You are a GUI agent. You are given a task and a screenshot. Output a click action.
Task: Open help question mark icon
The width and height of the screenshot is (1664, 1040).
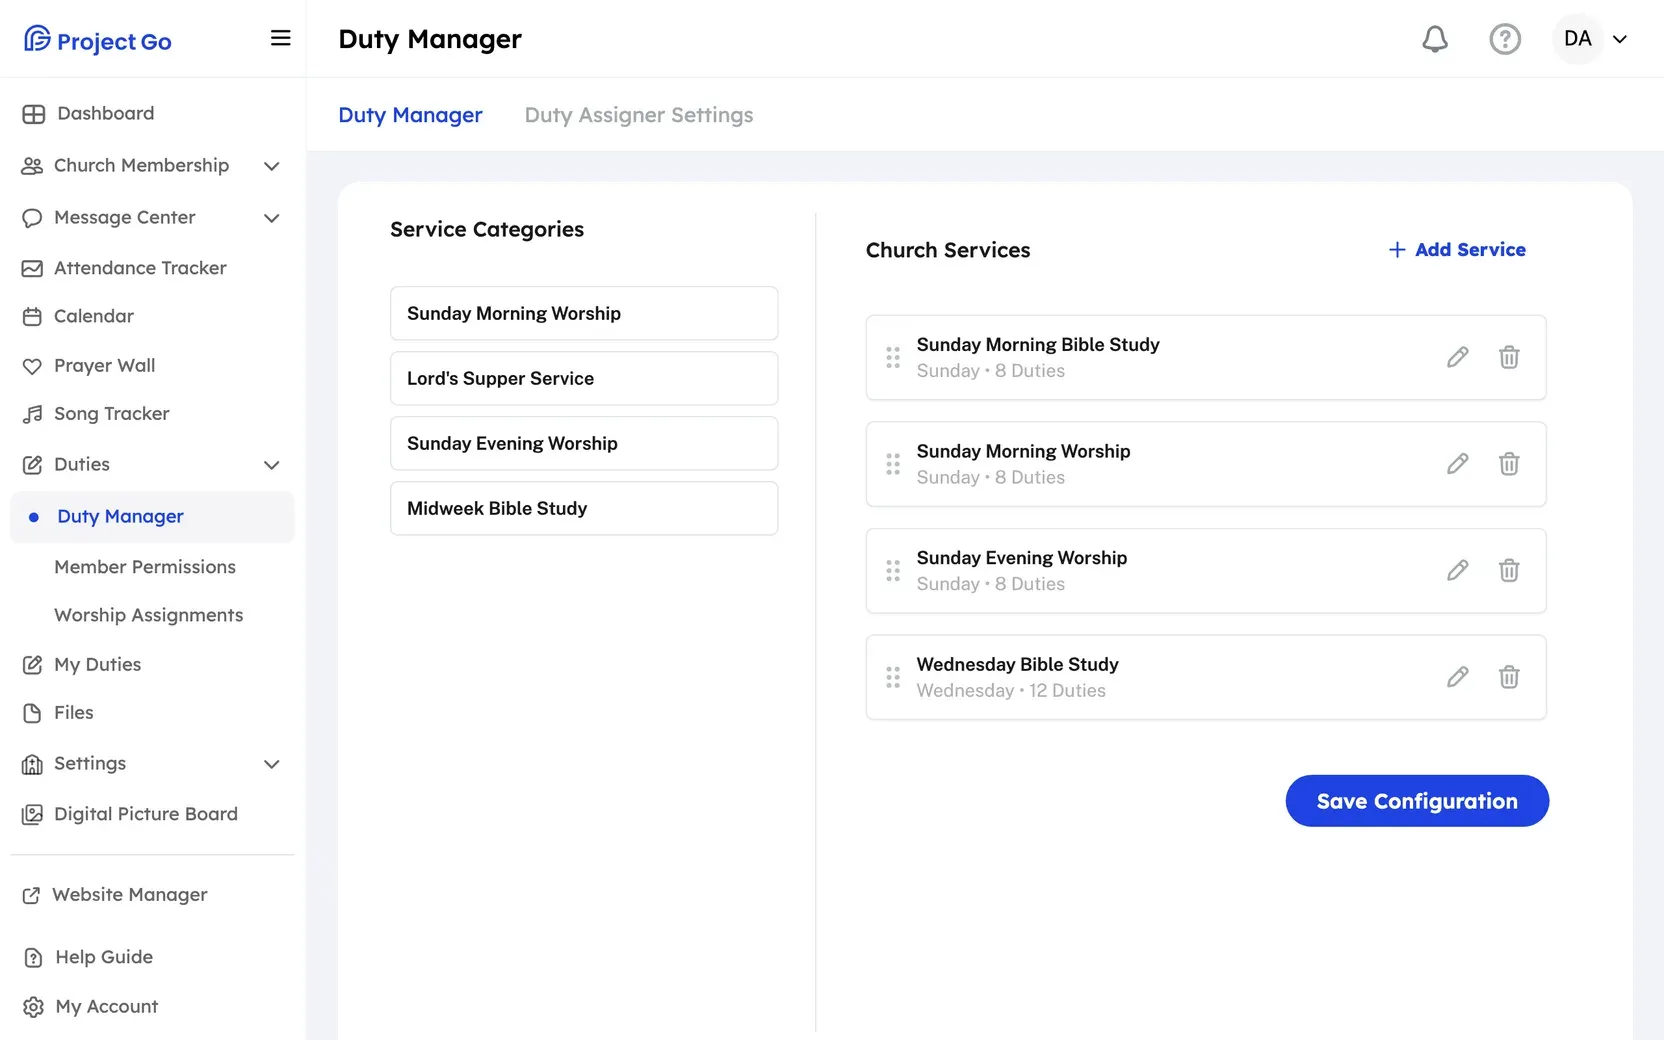(1505, 39)
